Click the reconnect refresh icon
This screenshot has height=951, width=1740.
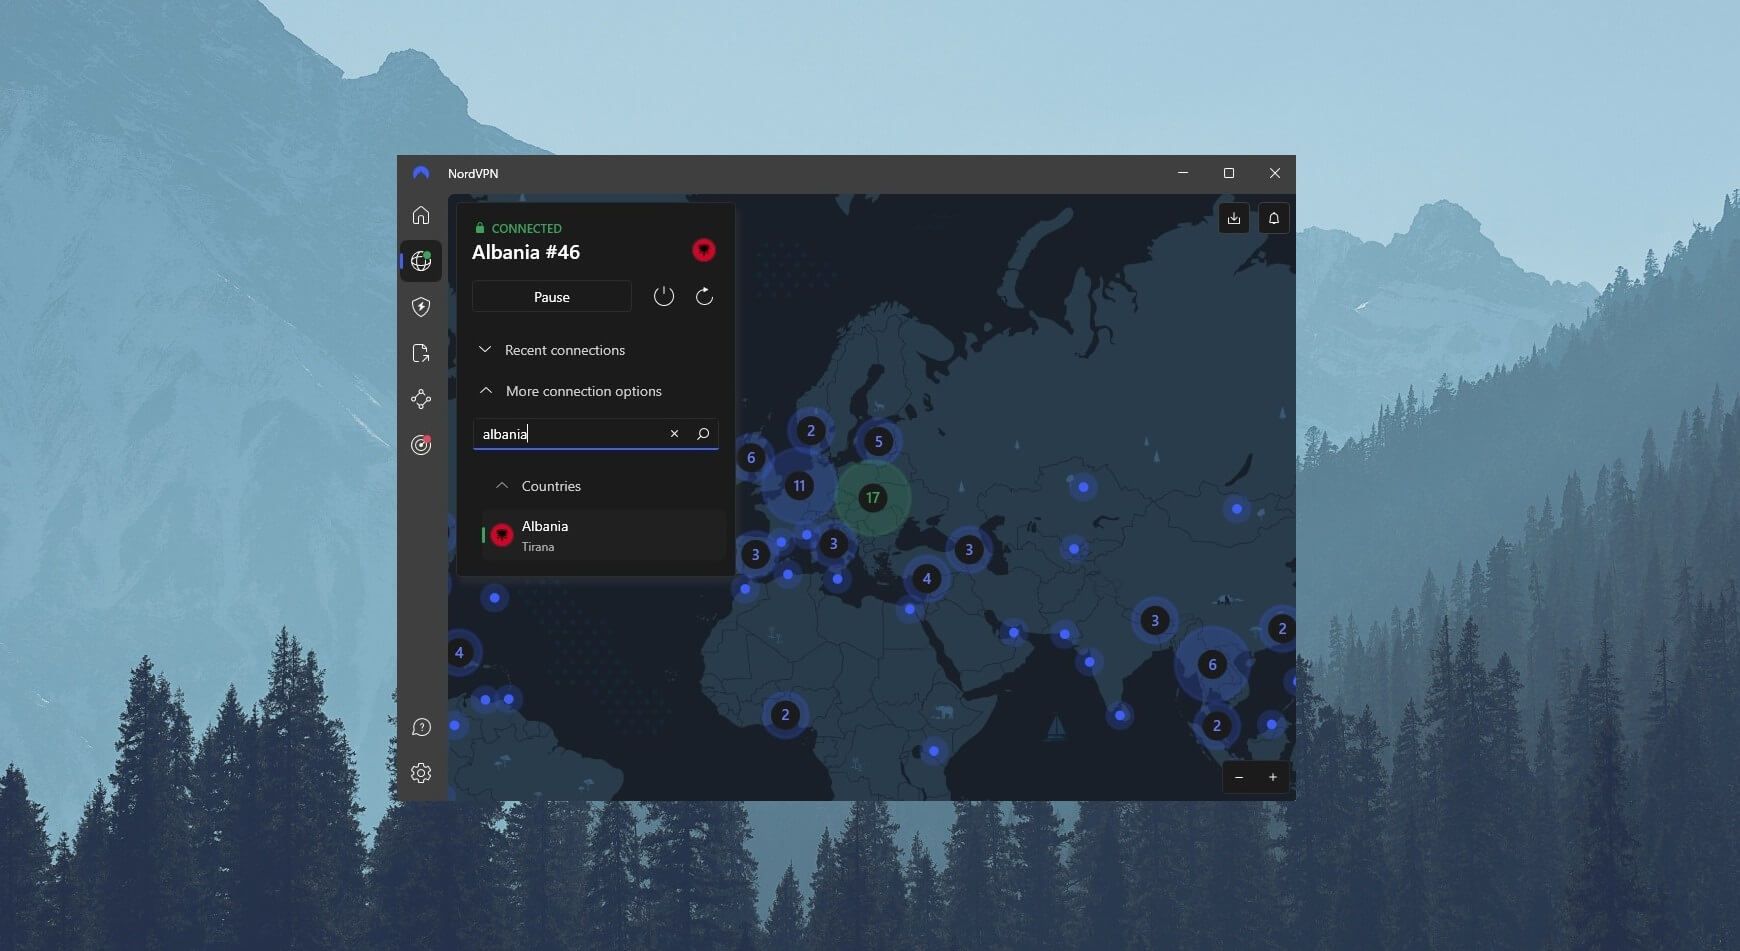(x=704, y=296)
